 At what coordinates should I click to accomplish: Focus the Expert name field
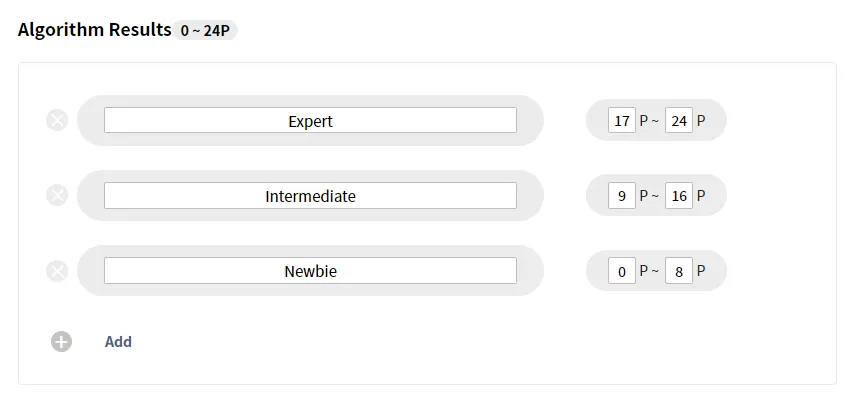[310, 121]
